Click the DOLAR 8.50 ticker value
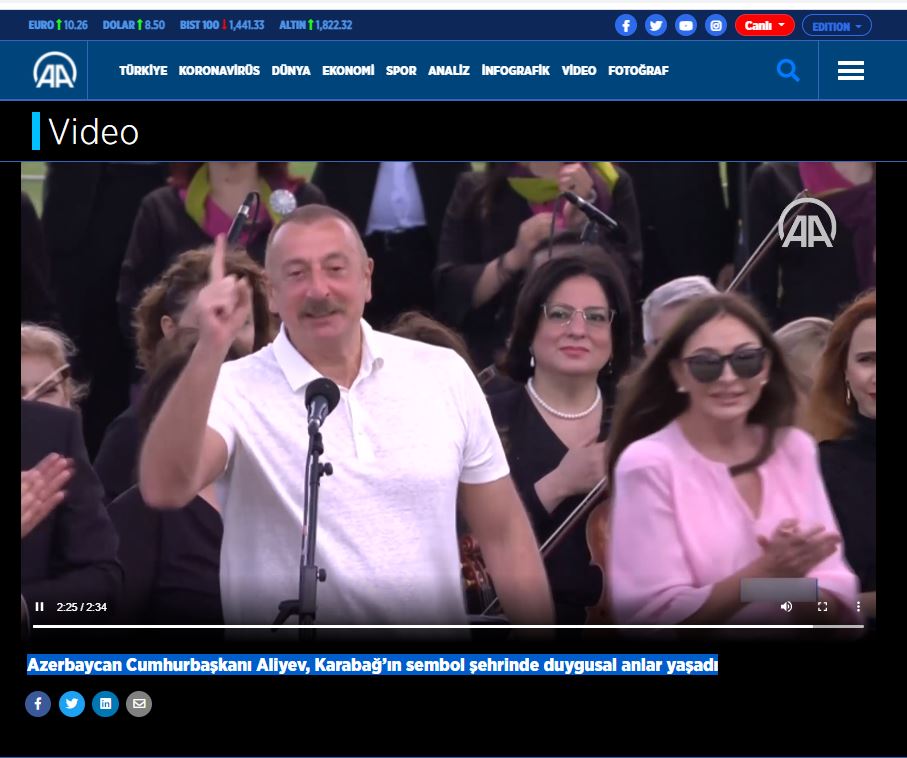Viewport: 907px width, 758px height. pos(134,25)
